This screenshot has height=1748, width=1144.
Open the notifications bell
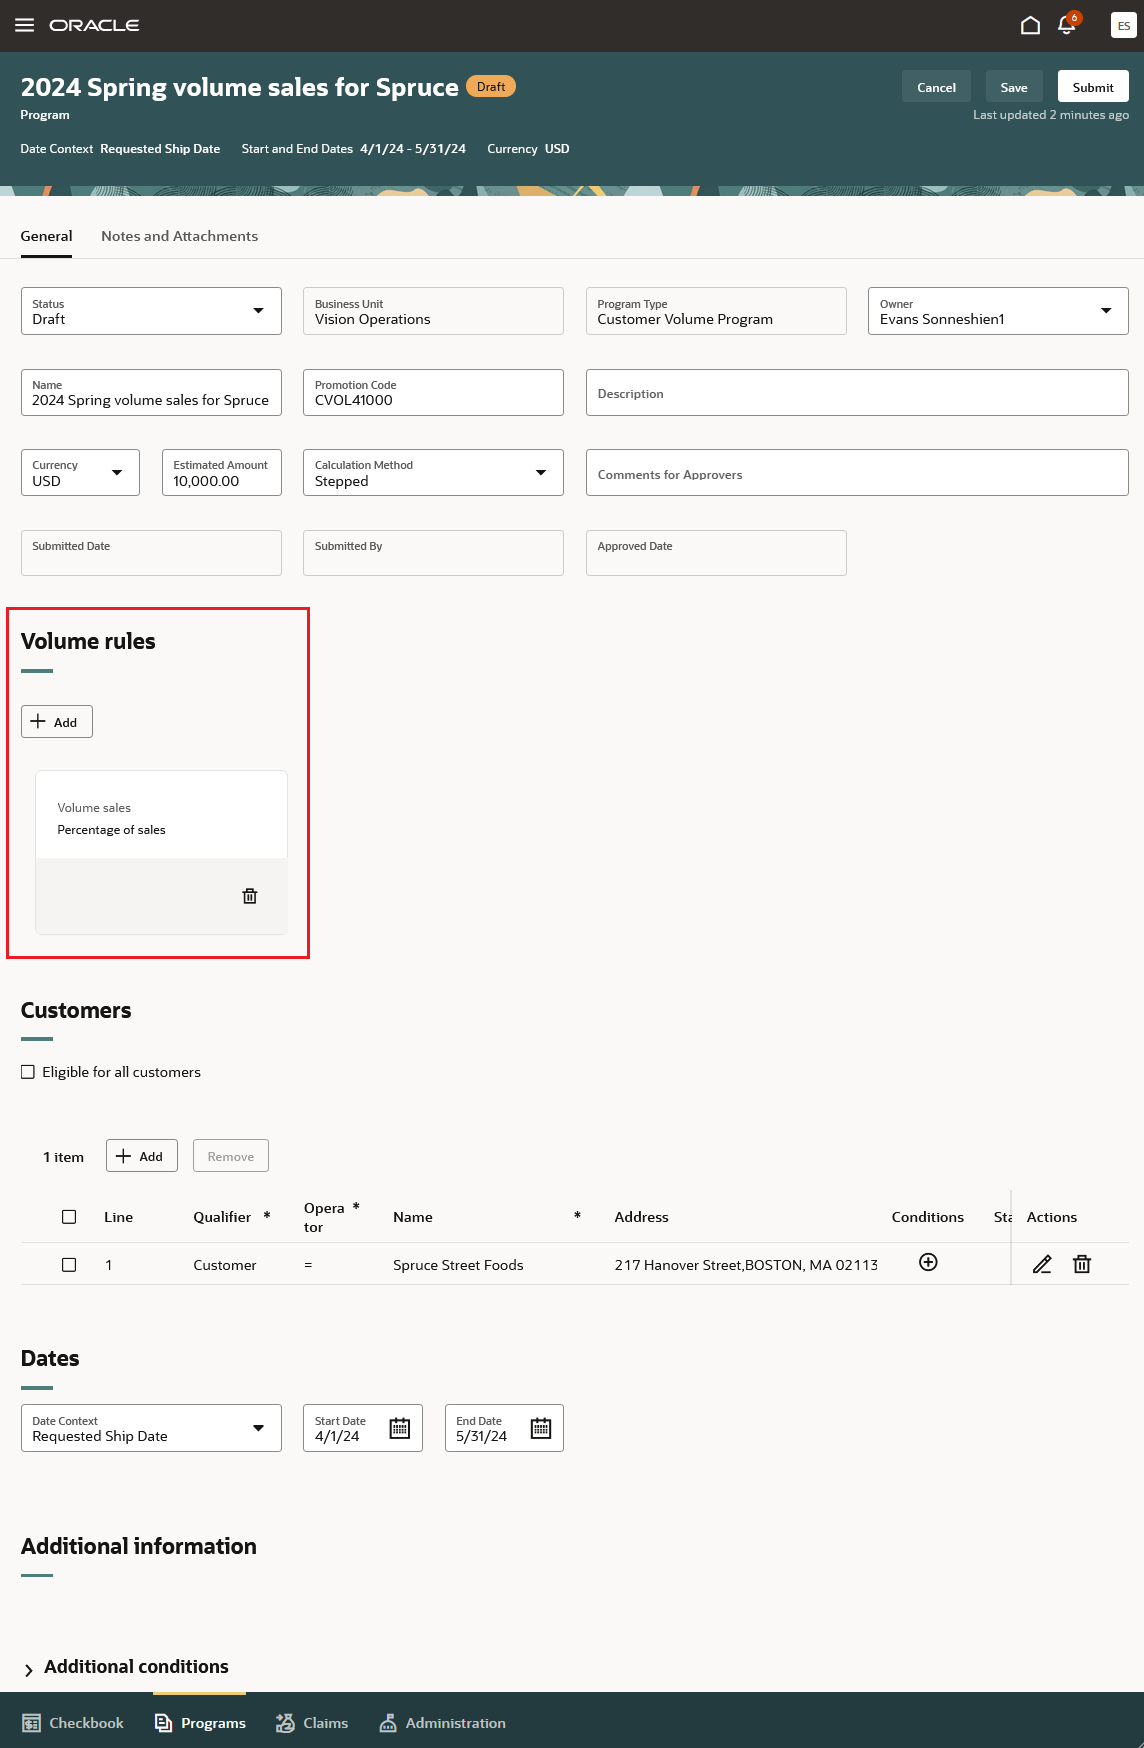click(x=1067, y=25)
